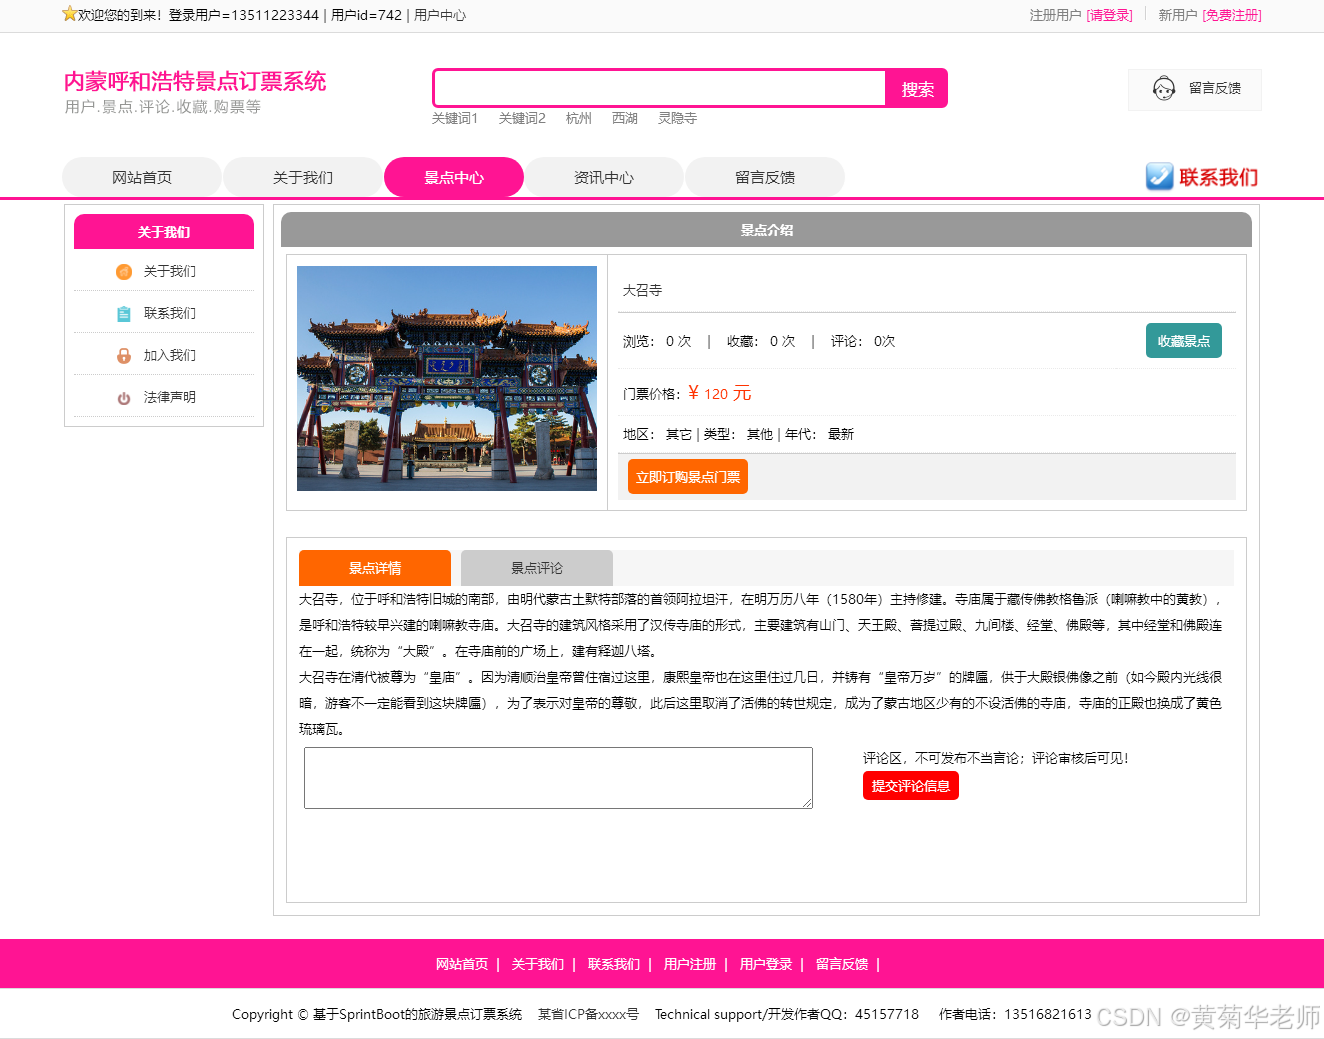
Task: Click footer link 用户注册
Action: (x=690, y=964)
